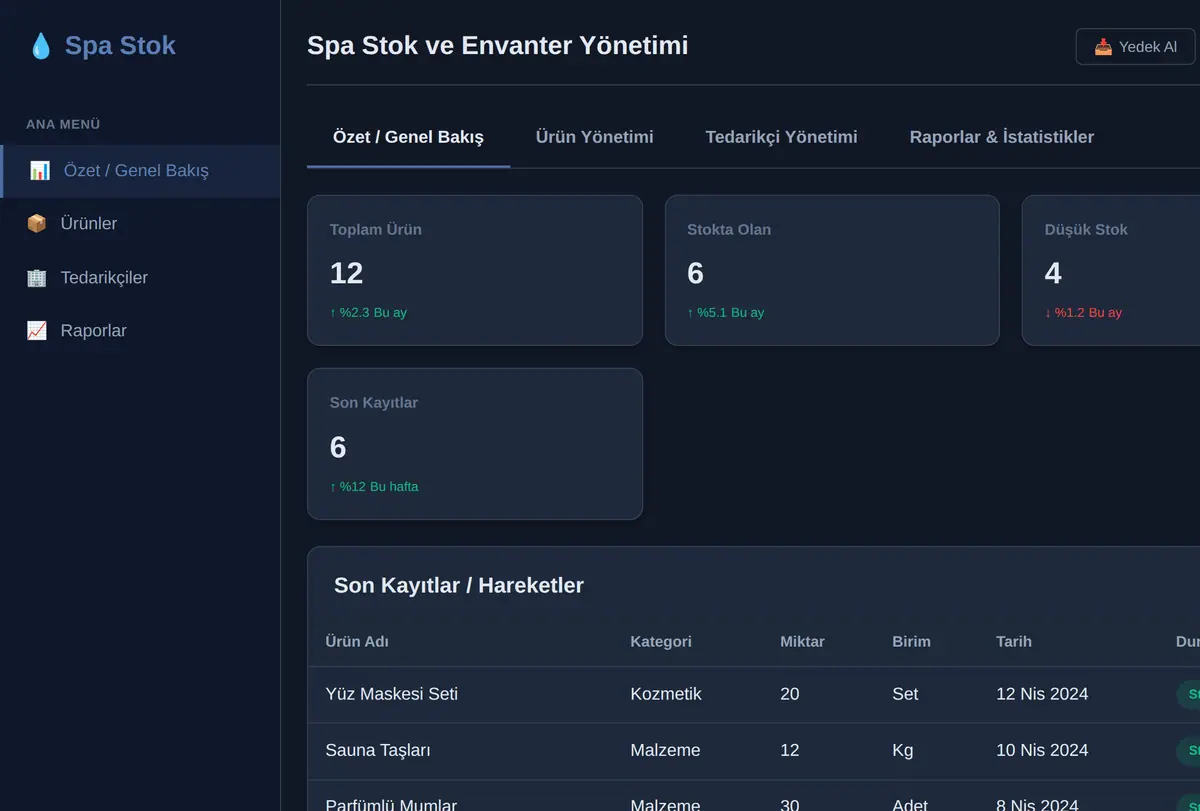Image resolution: width=1200 pixels, height=811 pixels.
Task: Click the Toplam Ürün stat card
Action: (475, 270)
